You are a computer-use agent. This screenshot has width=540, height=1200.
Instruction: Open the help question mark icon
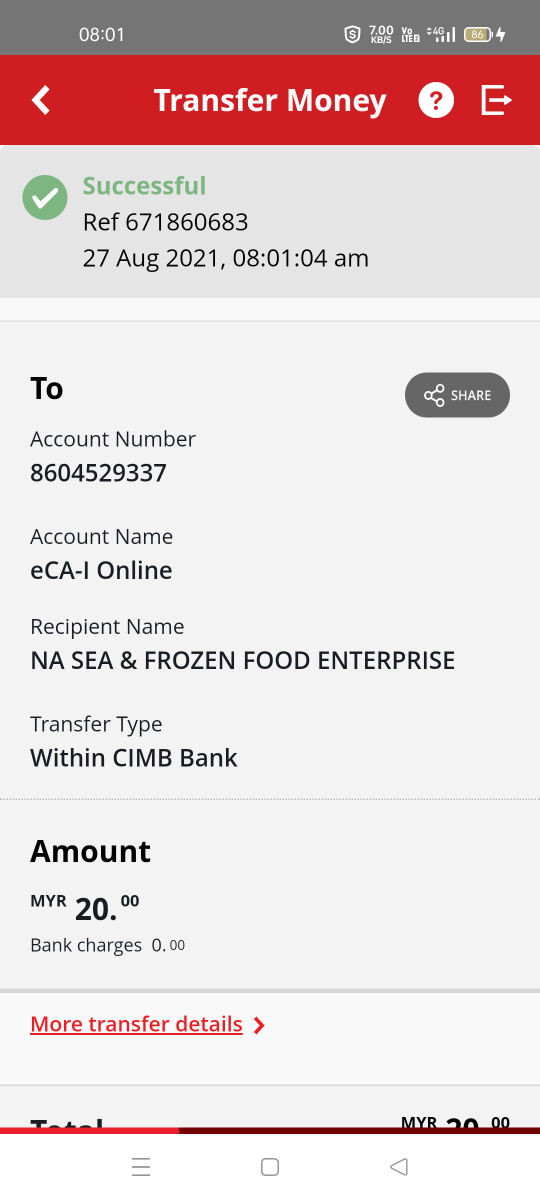(x=436, y=100)
